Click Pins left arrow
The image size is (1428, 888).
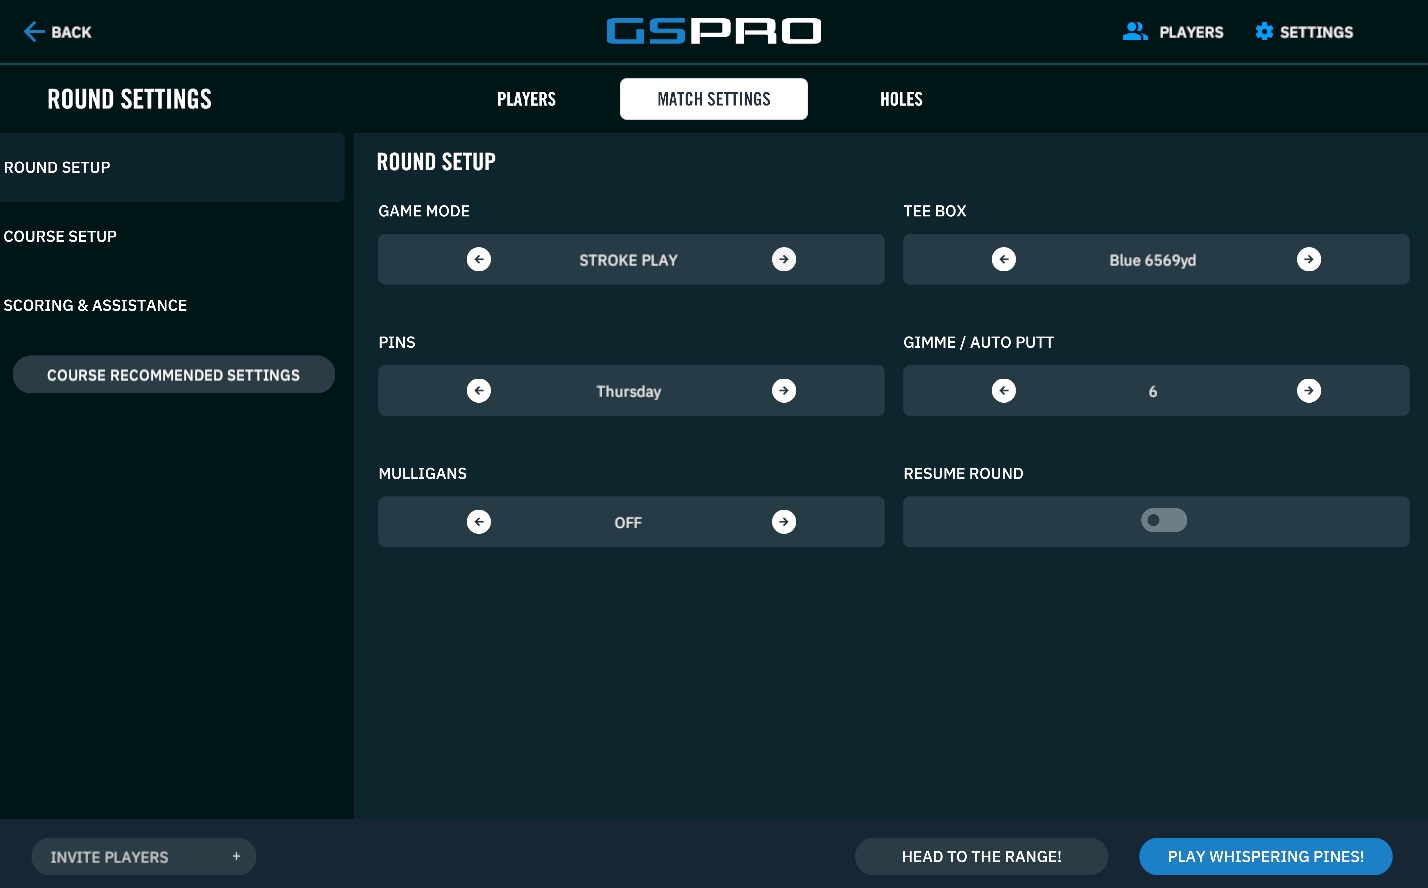click(x=479, y=391)
